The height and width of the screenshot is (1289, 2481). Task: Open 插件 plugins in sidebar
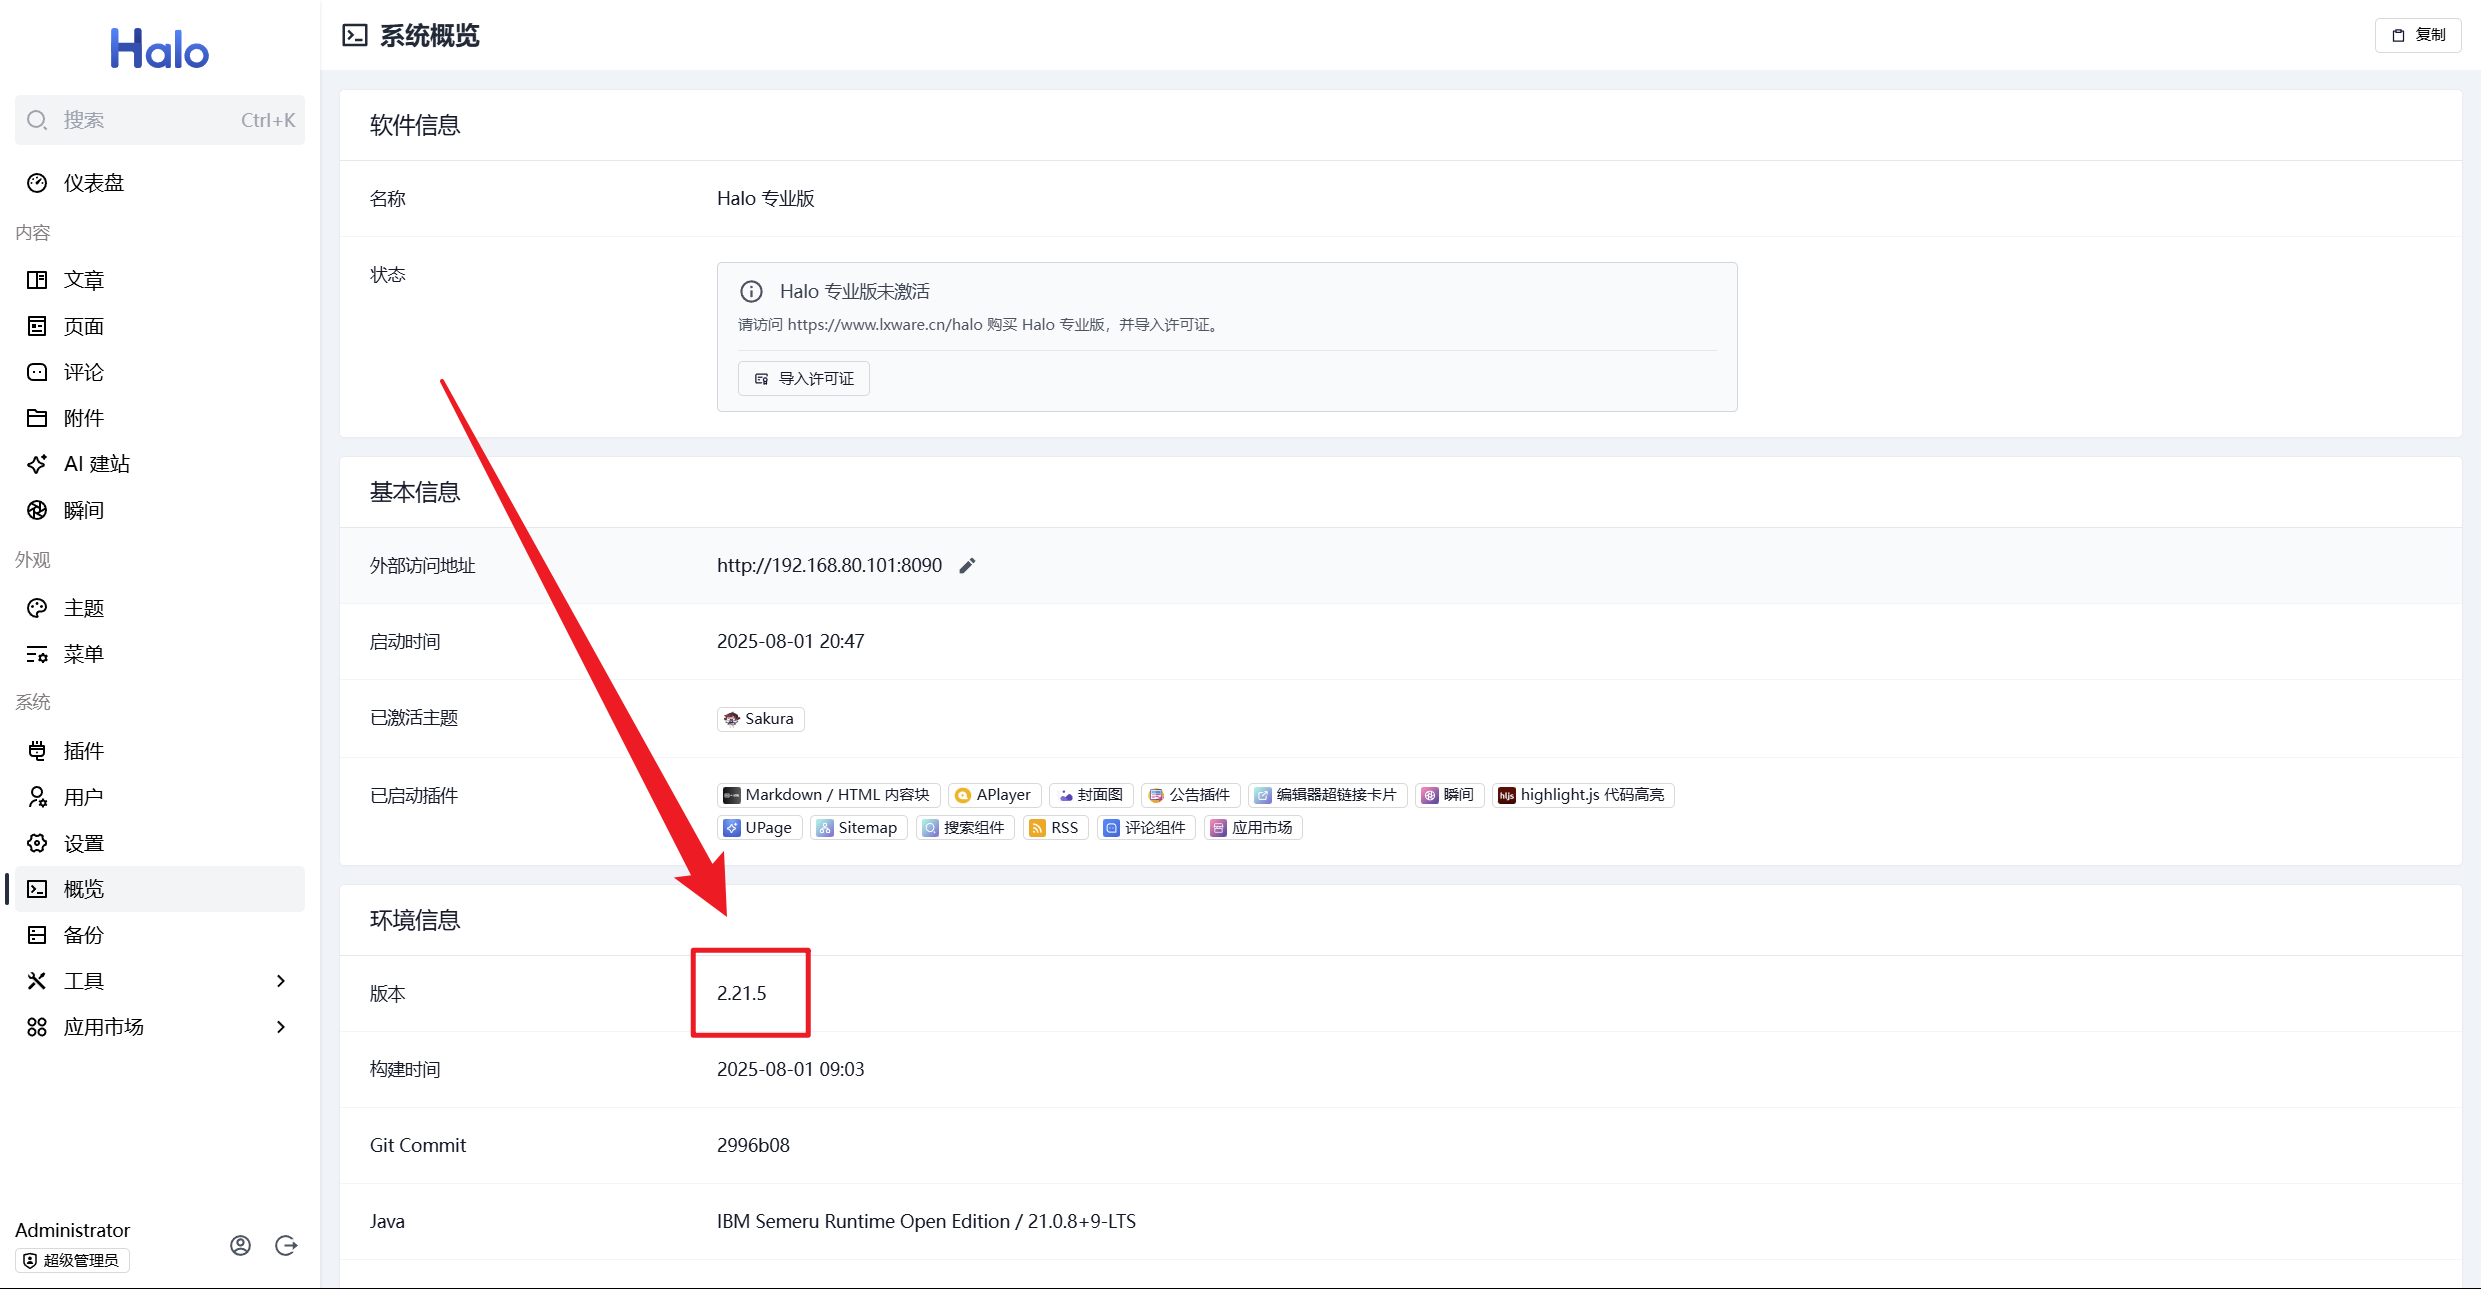[x=160, y=751]
